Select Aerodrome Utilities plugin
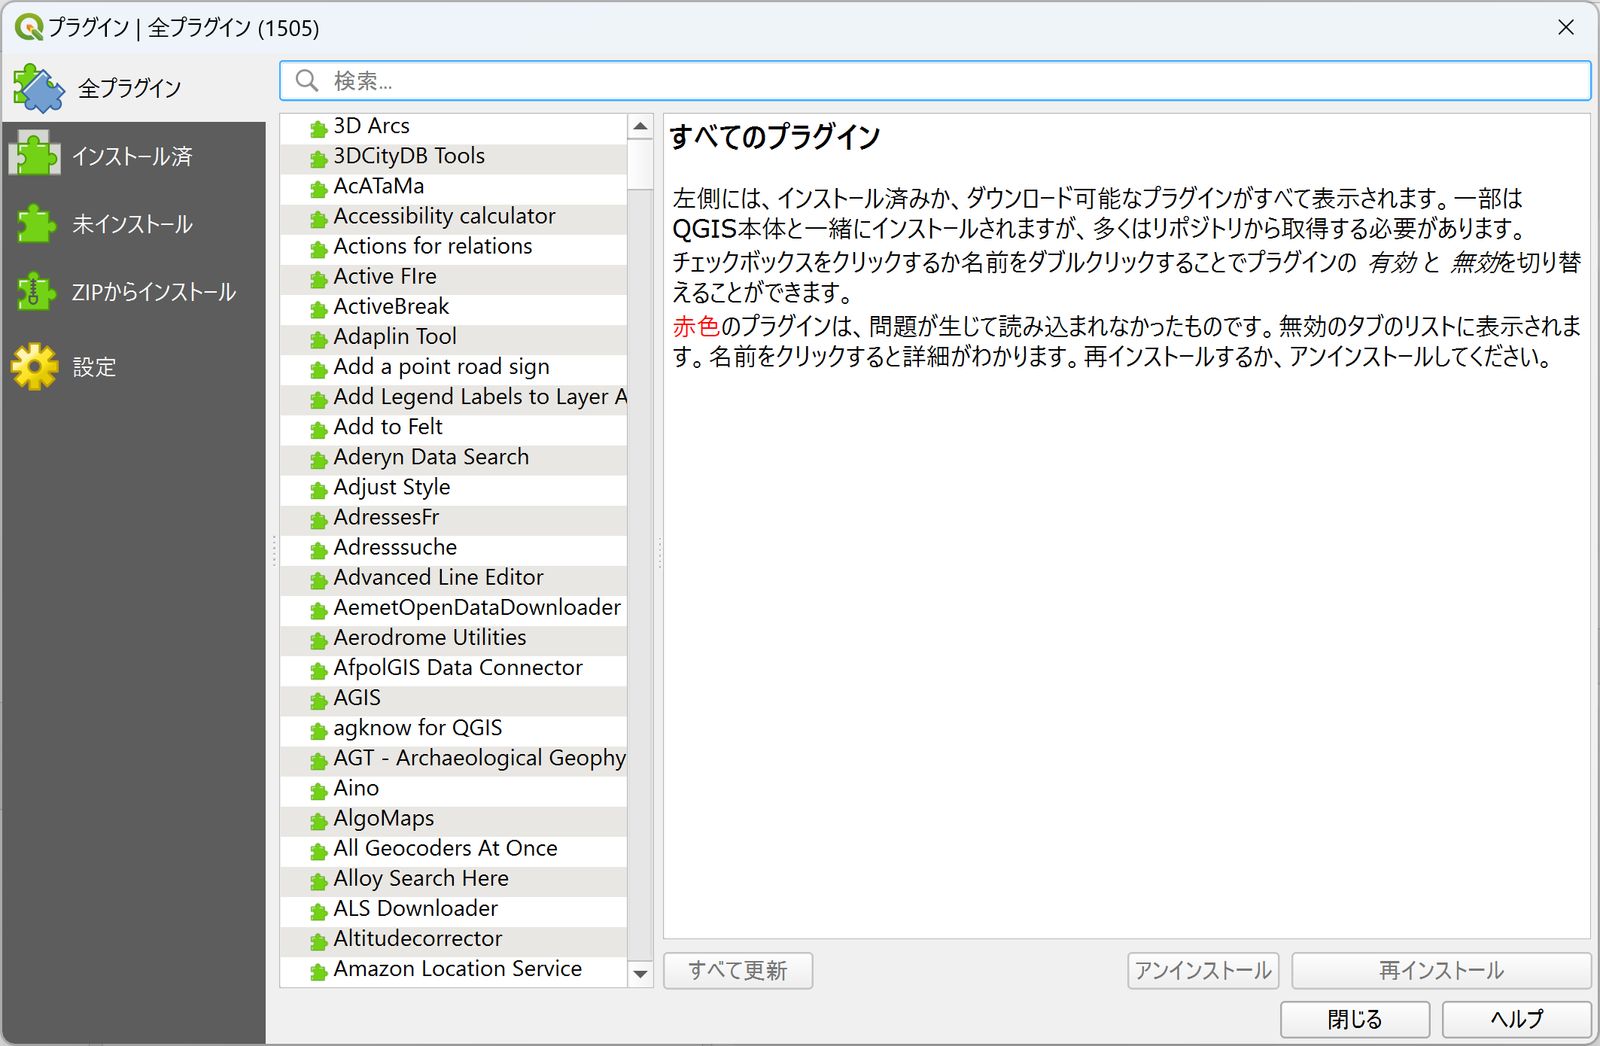The height and width of the screenshot is (1046, 1600). 454,639
